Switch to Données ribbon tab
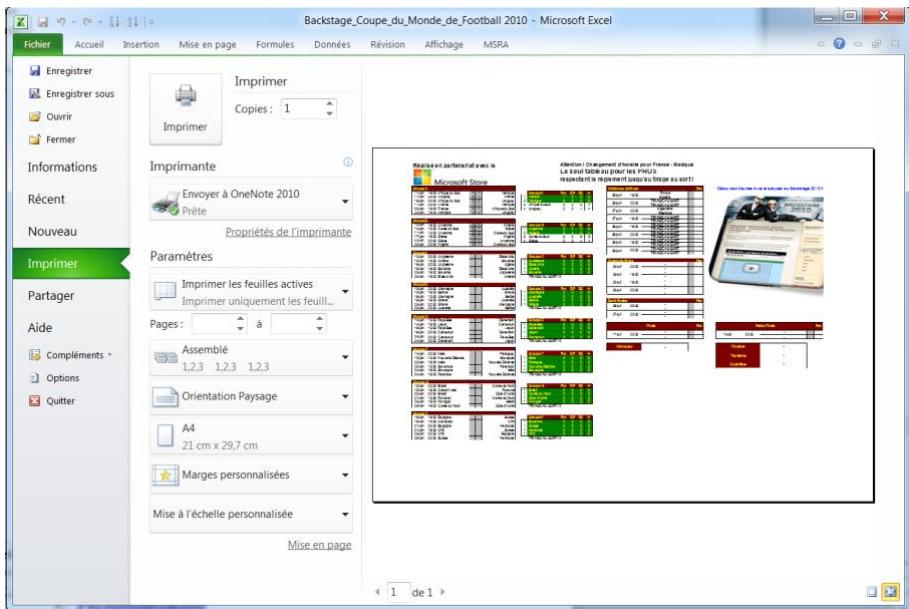The height and width of the screenshot is (609, 909). (x=332, y=45)
